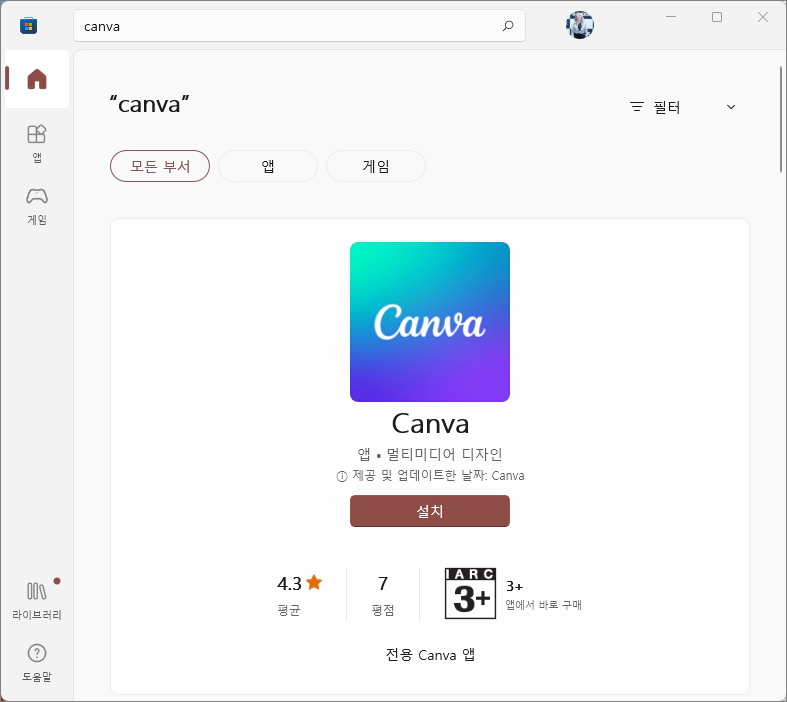Select the 모든 부서 tab

tap(160, 166)
